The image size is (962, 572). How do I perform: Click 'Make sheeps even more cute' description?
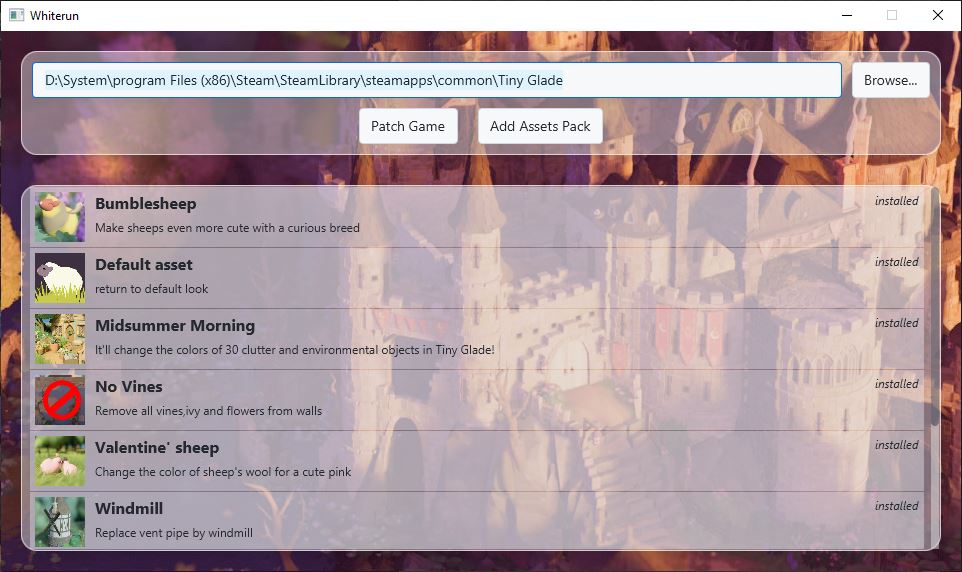[x=227, y=228]
